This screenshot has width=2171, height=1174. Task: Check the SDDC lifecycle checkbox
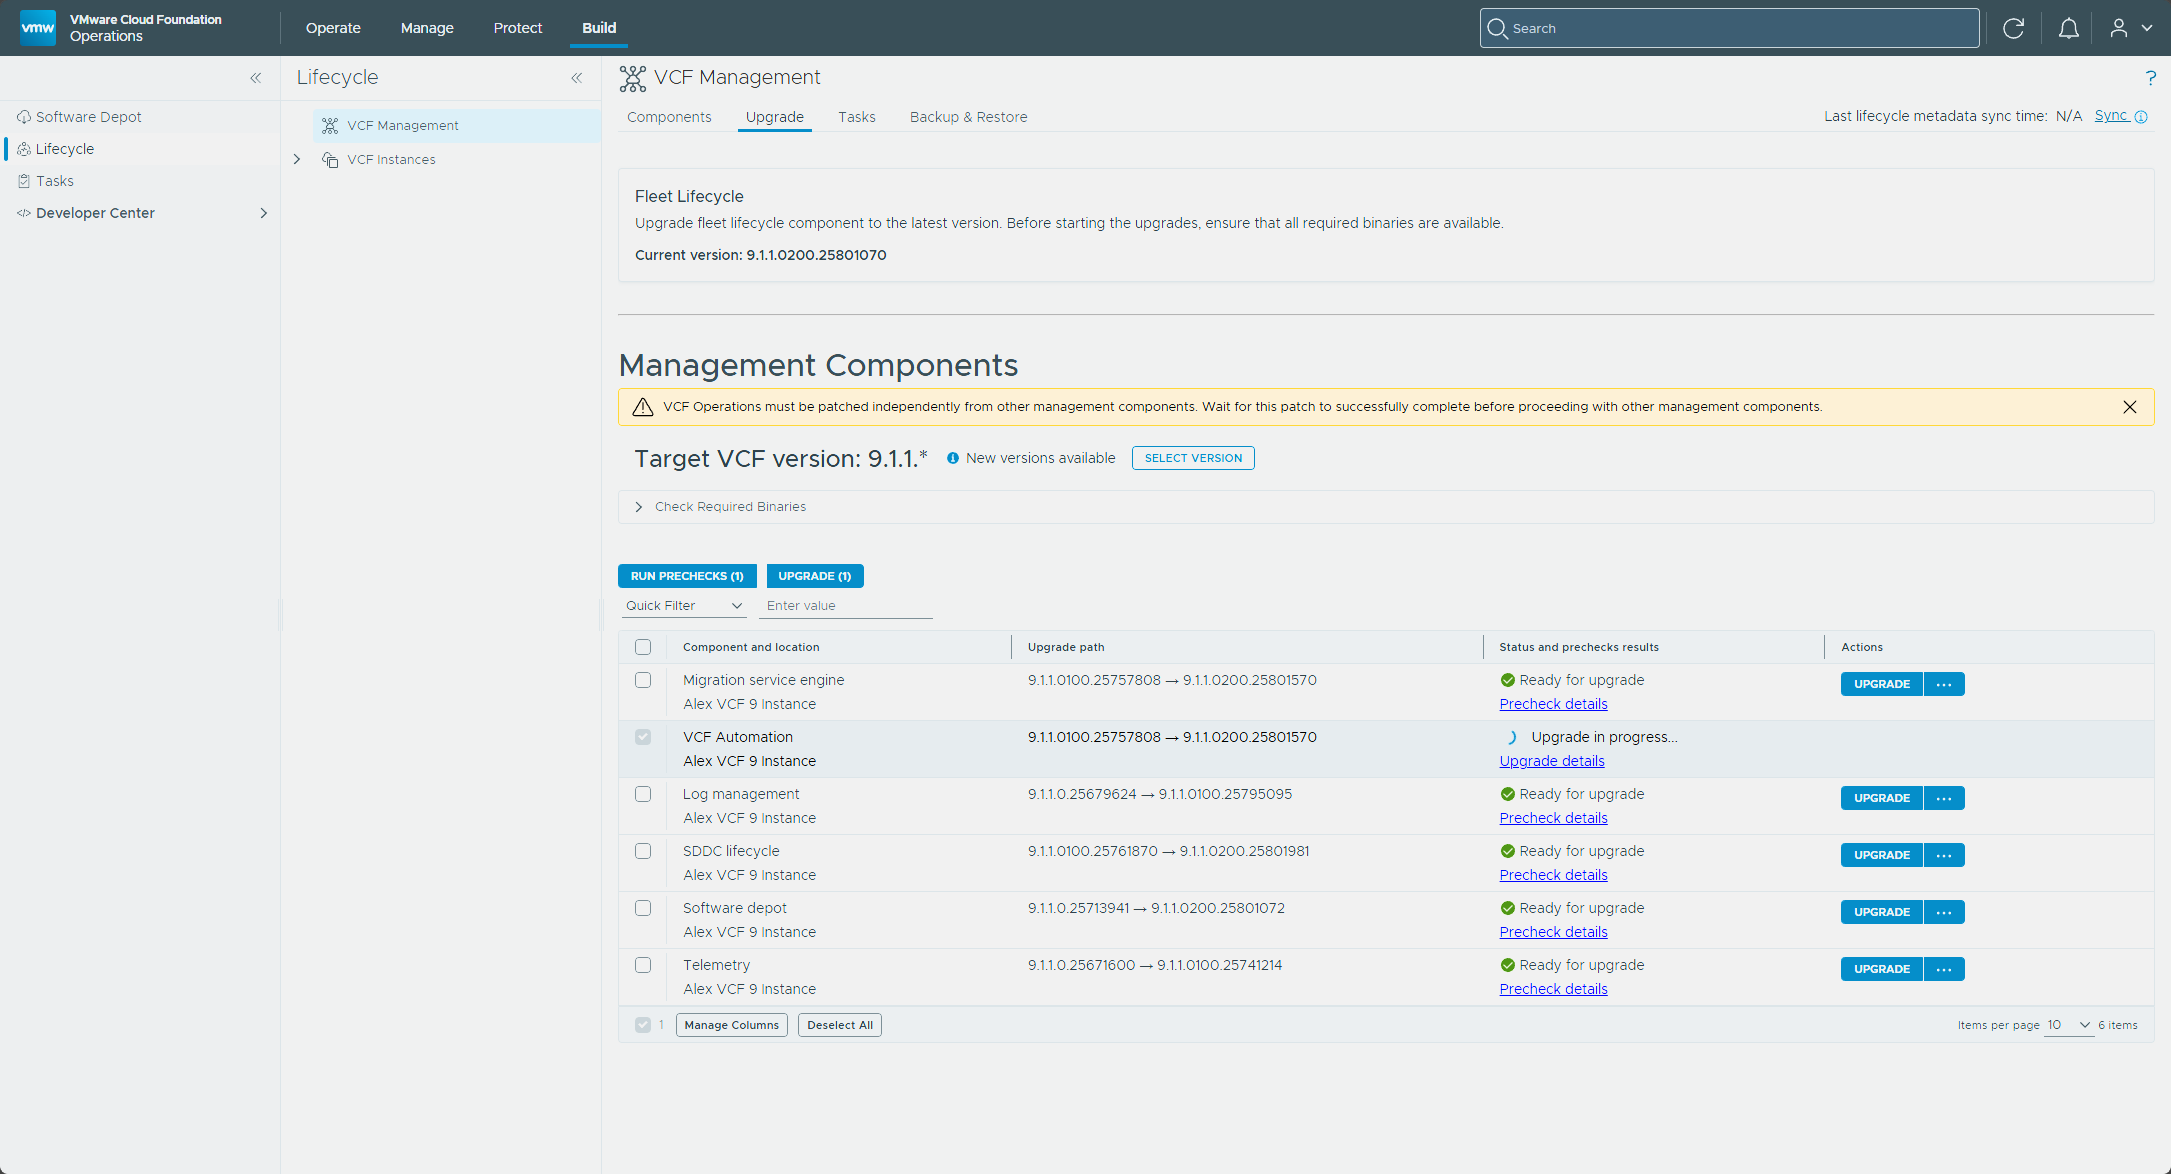[x=643, y=851]
